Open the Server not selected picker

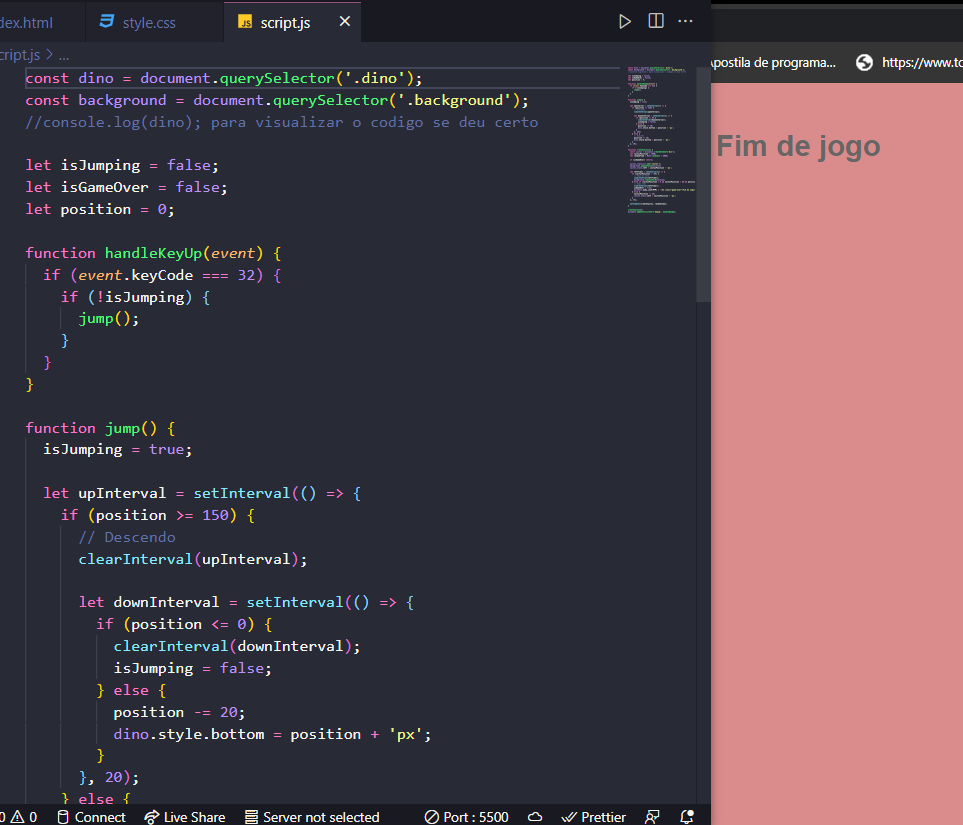point(310,817)
